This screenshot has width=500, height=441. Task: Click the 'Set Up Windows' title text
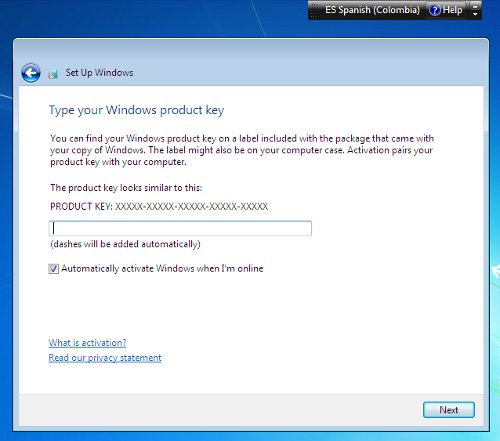[x=99, y=73]
